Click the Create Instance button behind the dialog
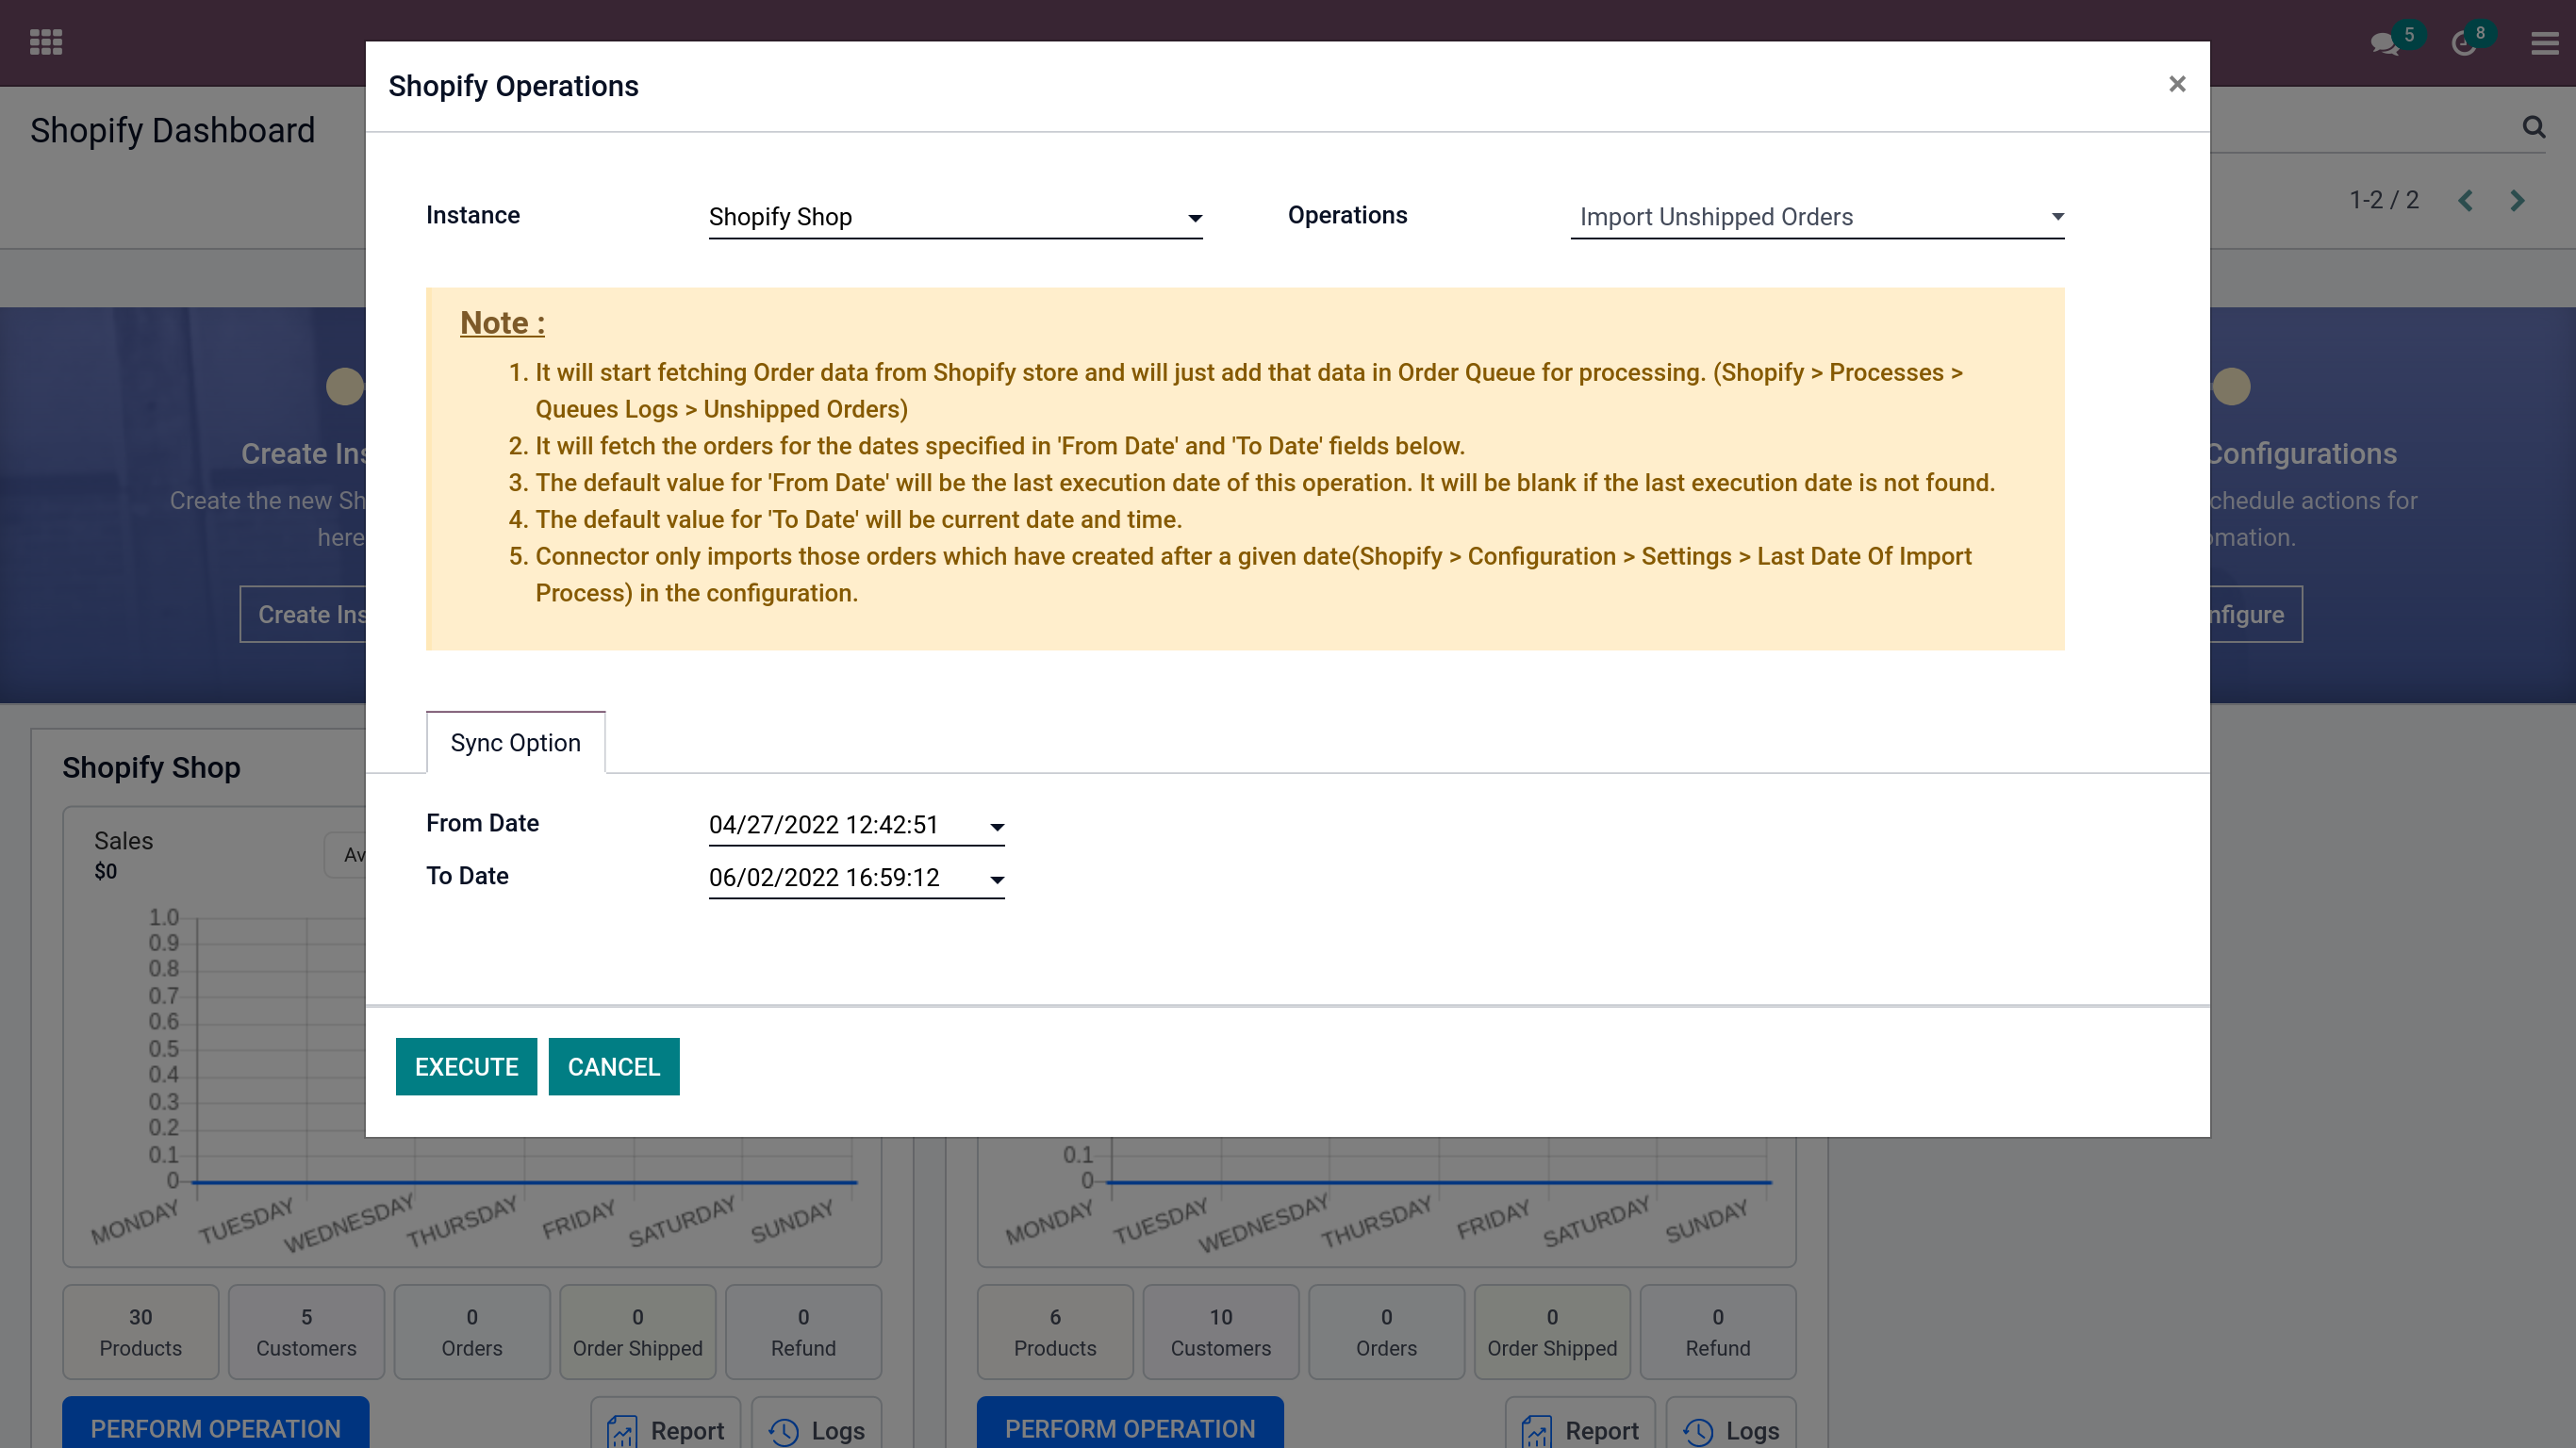Screen dimensions: 2576x1448 point(304,614)
